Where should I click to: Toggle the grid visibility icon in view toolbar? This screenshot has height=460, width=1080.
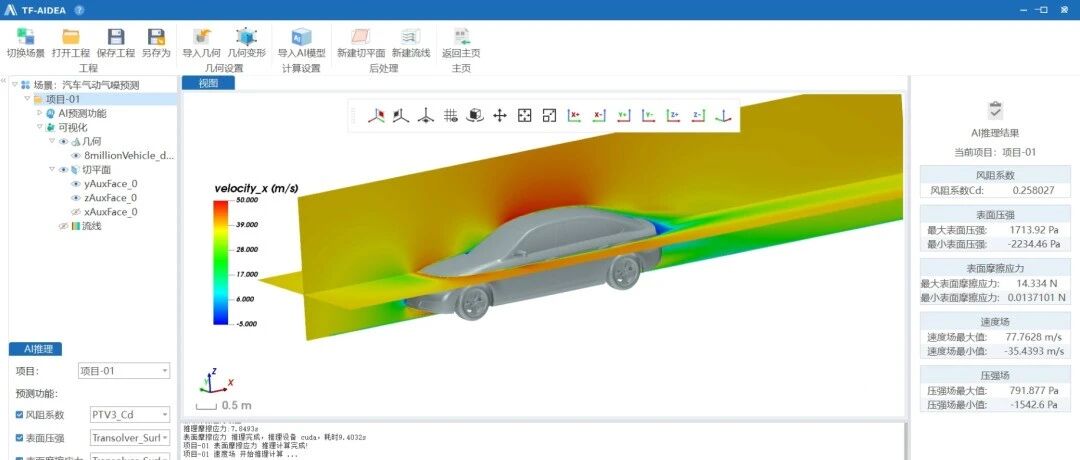(x=450, y=116)
